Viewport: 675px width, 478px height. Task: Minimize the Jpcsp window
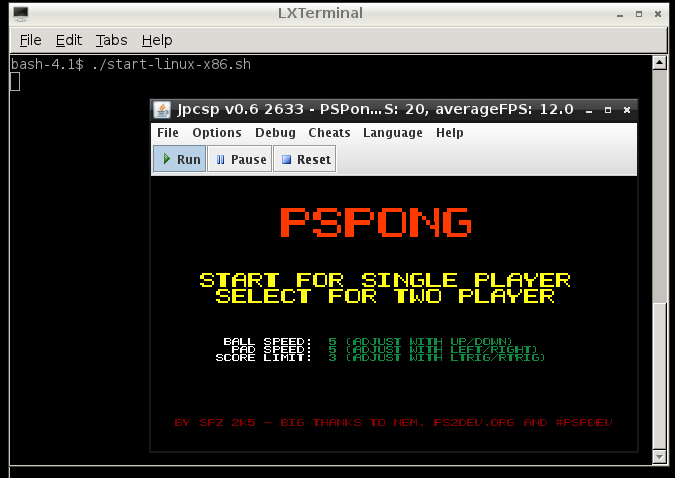[589, 110]
